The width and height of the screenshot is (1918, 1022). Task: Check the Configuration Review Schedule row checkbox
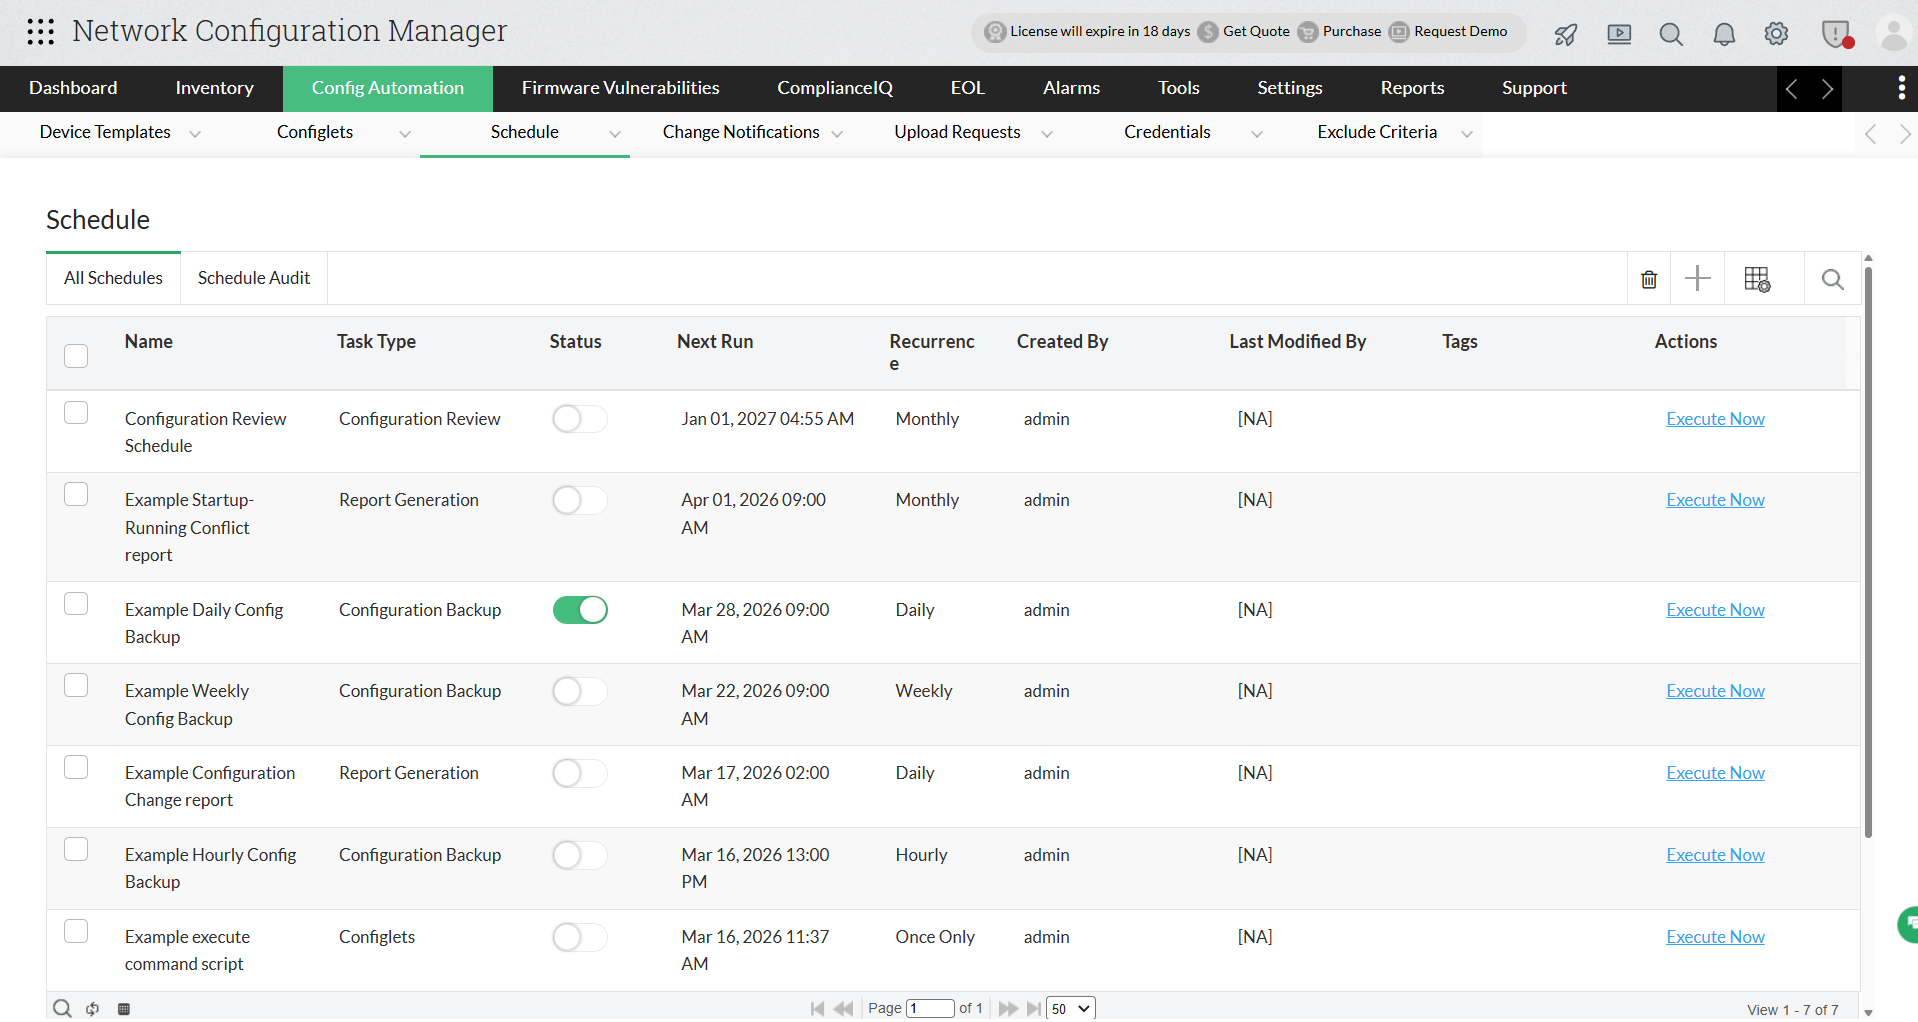76,412
